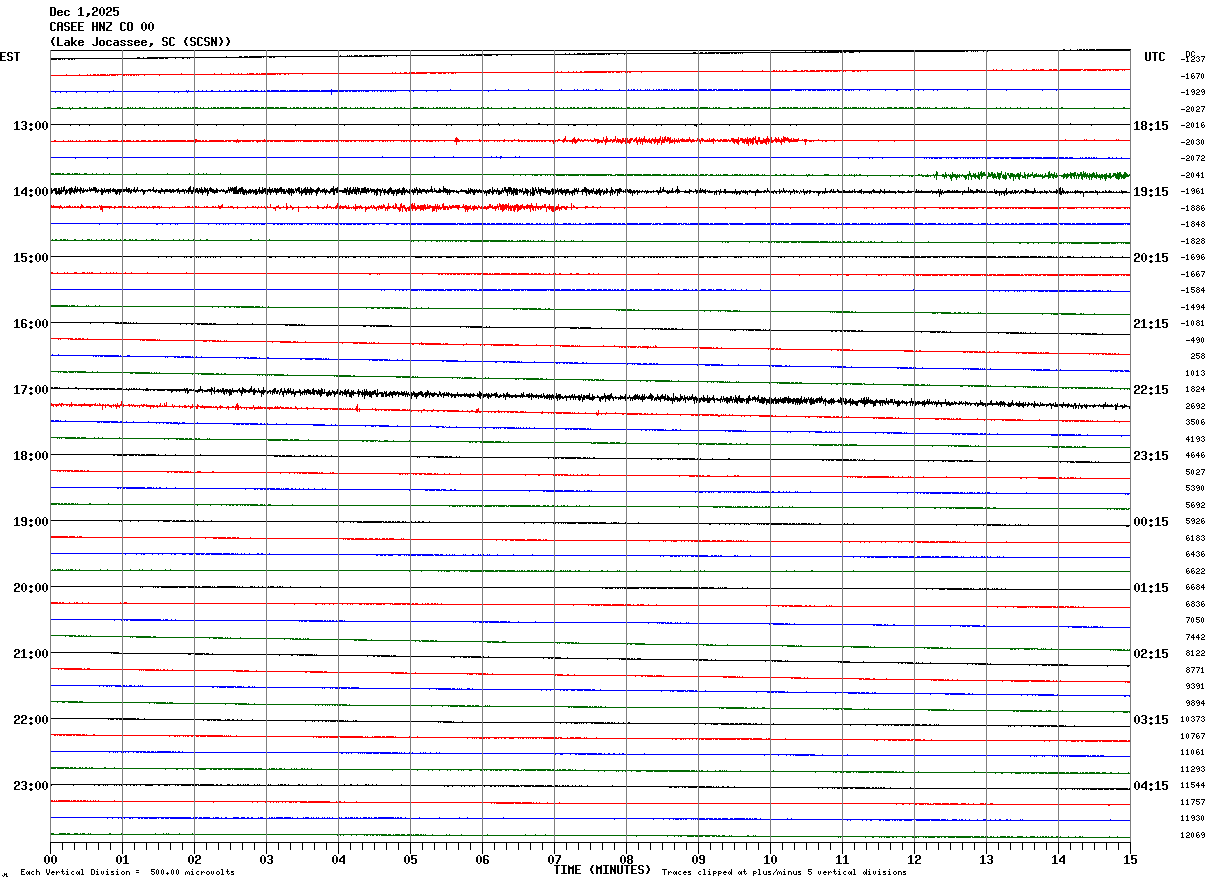This screenshot has width=1210, height=886.
Task: Click the date label 'Dec 1,2025'
Action: pos(84,12)
